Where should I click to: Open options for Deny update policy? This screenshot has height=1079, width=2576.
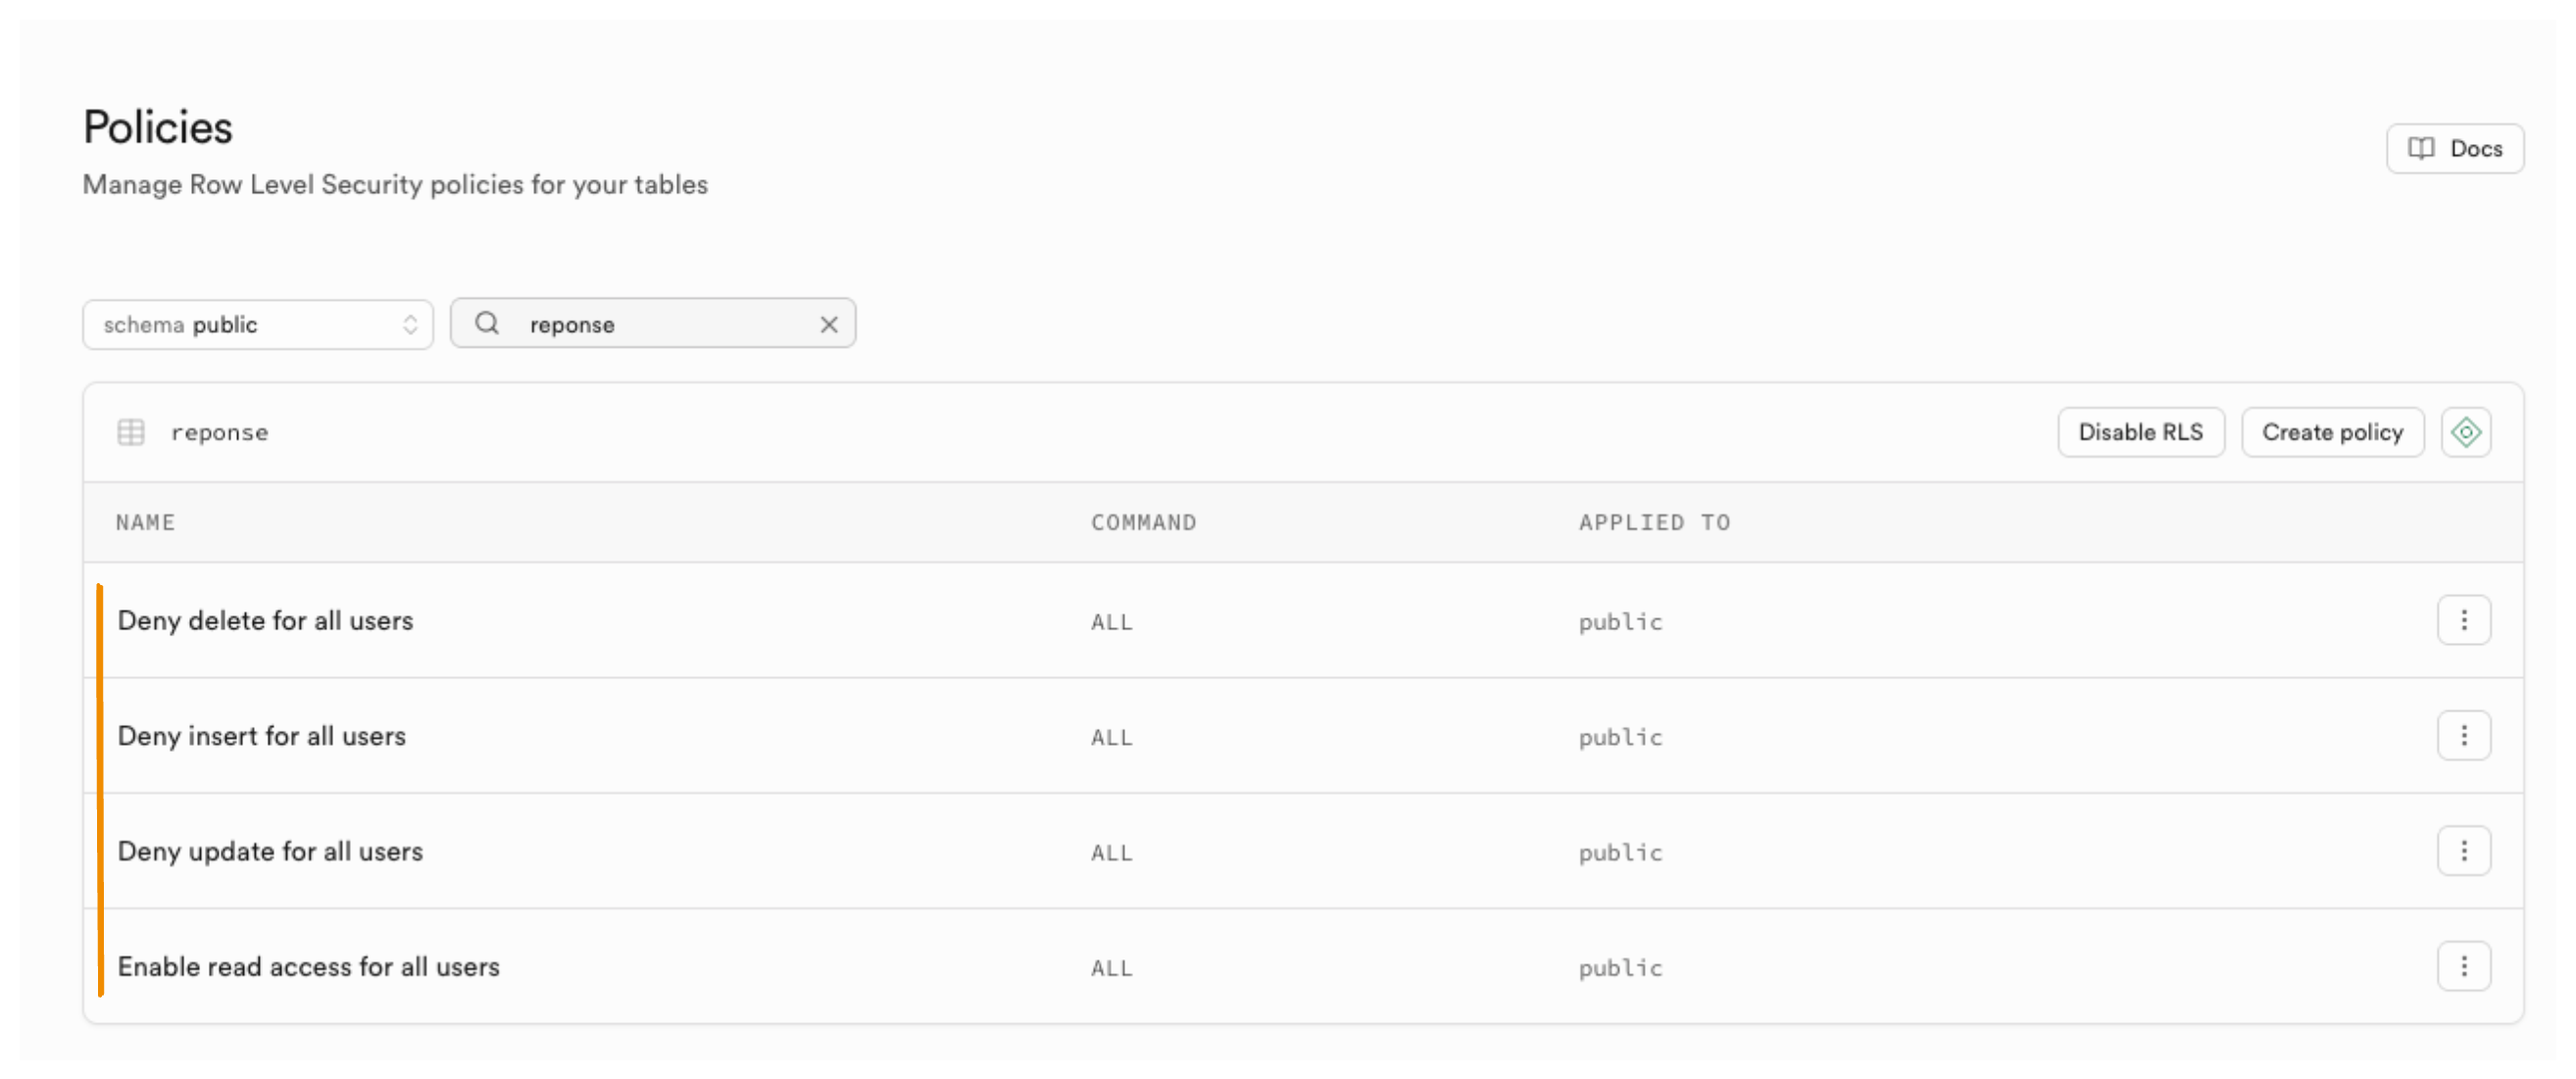click(2464, 851)
